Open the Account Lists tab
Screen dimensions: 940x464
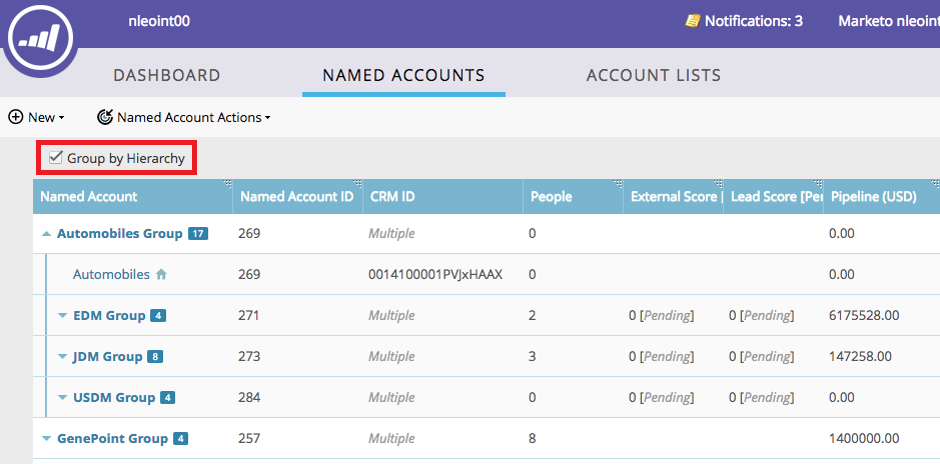(653, 76)
